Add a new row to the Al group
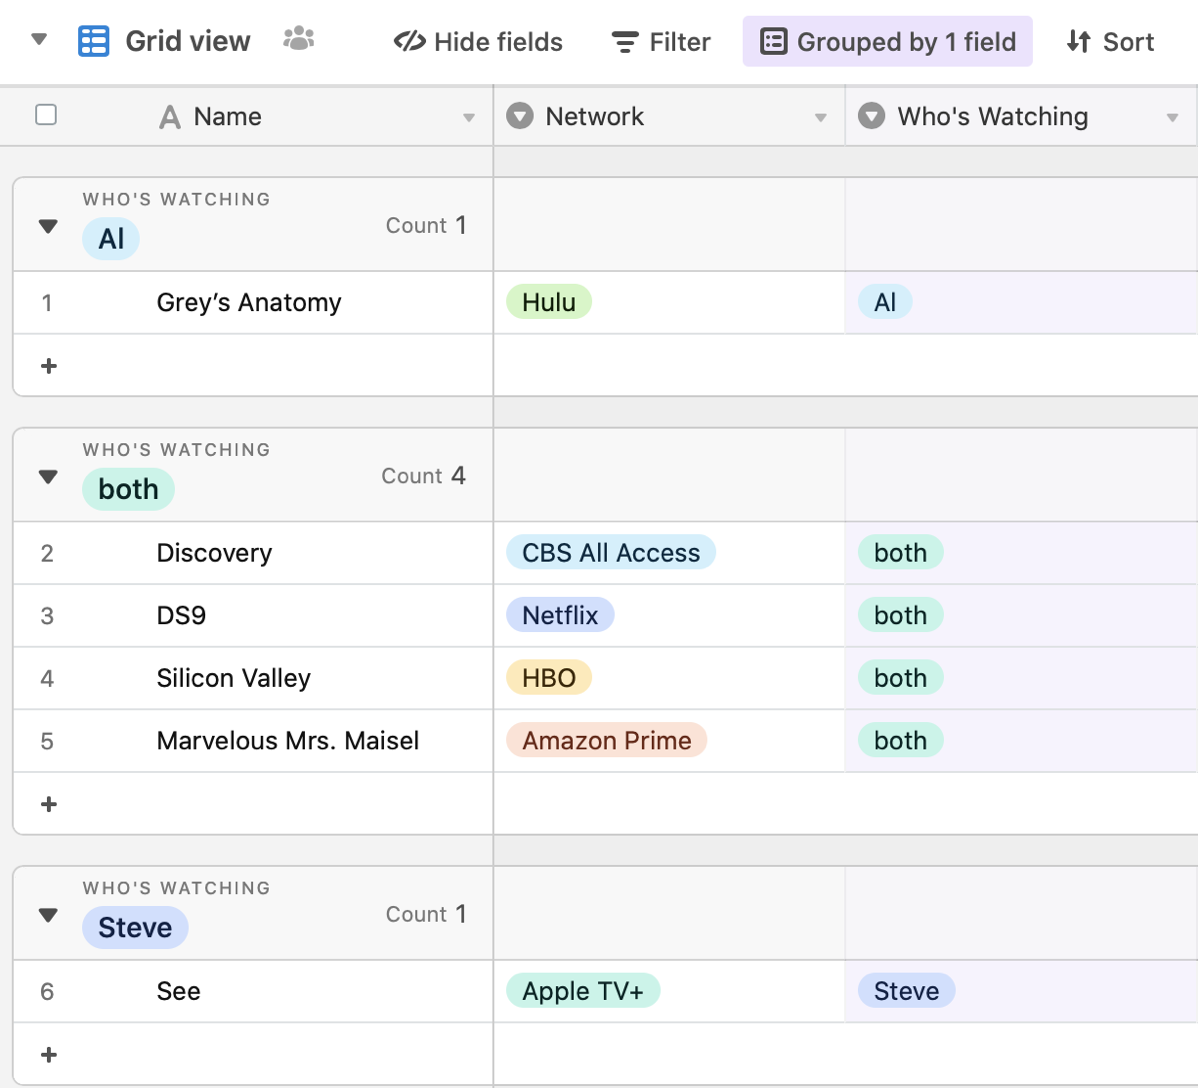The width and height of the screenshot is (1198, 1088). coord(48,366)
